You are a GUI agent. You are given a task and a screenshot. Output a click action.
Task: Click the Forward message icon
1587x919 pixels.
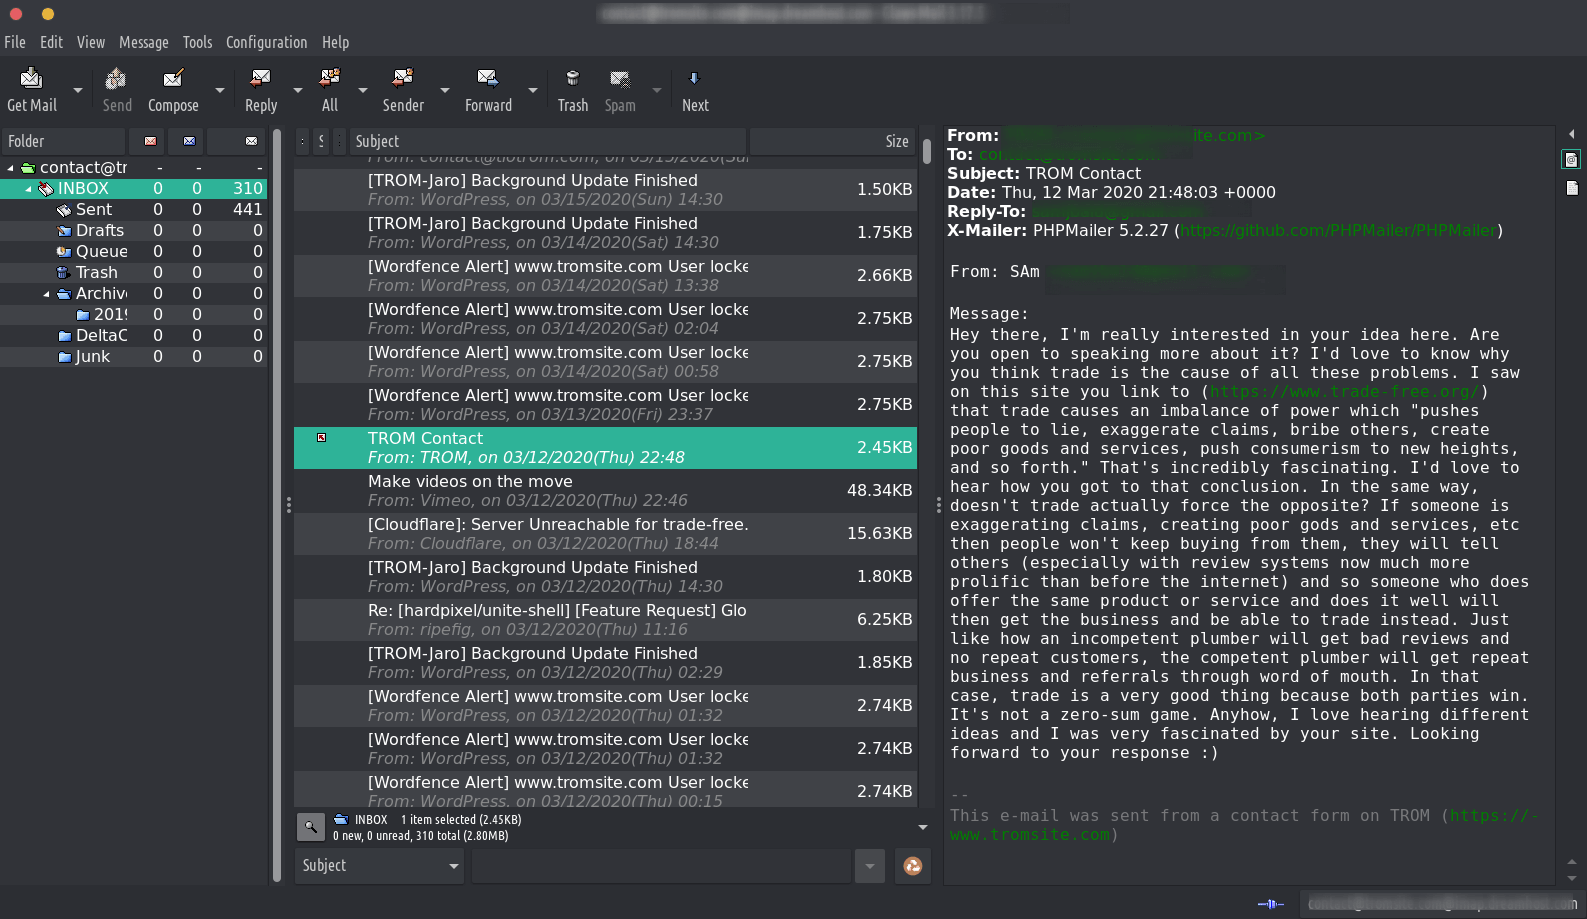point(488,78)
